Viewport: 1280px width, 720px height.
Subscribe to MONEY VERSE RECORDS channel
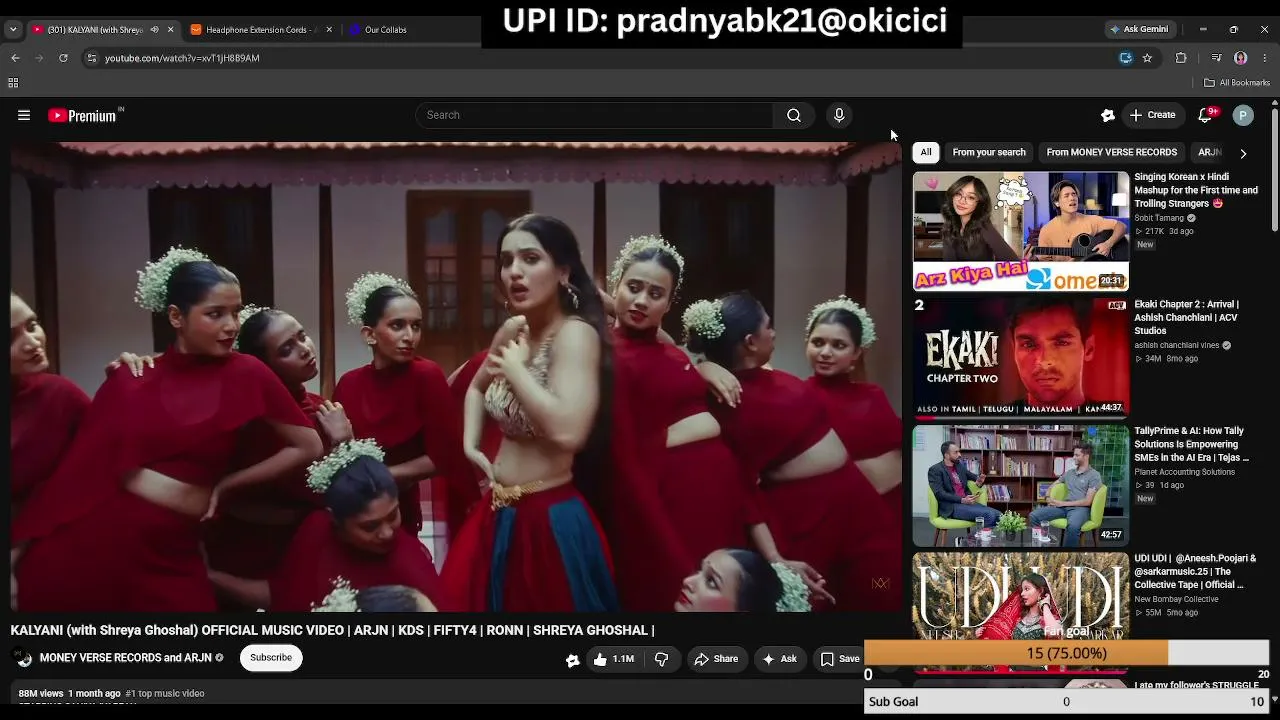tap(271, 658)
